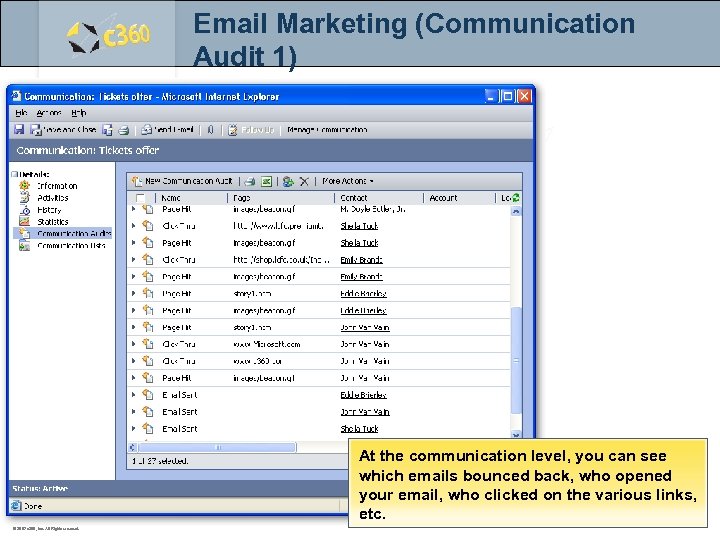Open the Help menu

click(x=79, y=112)
